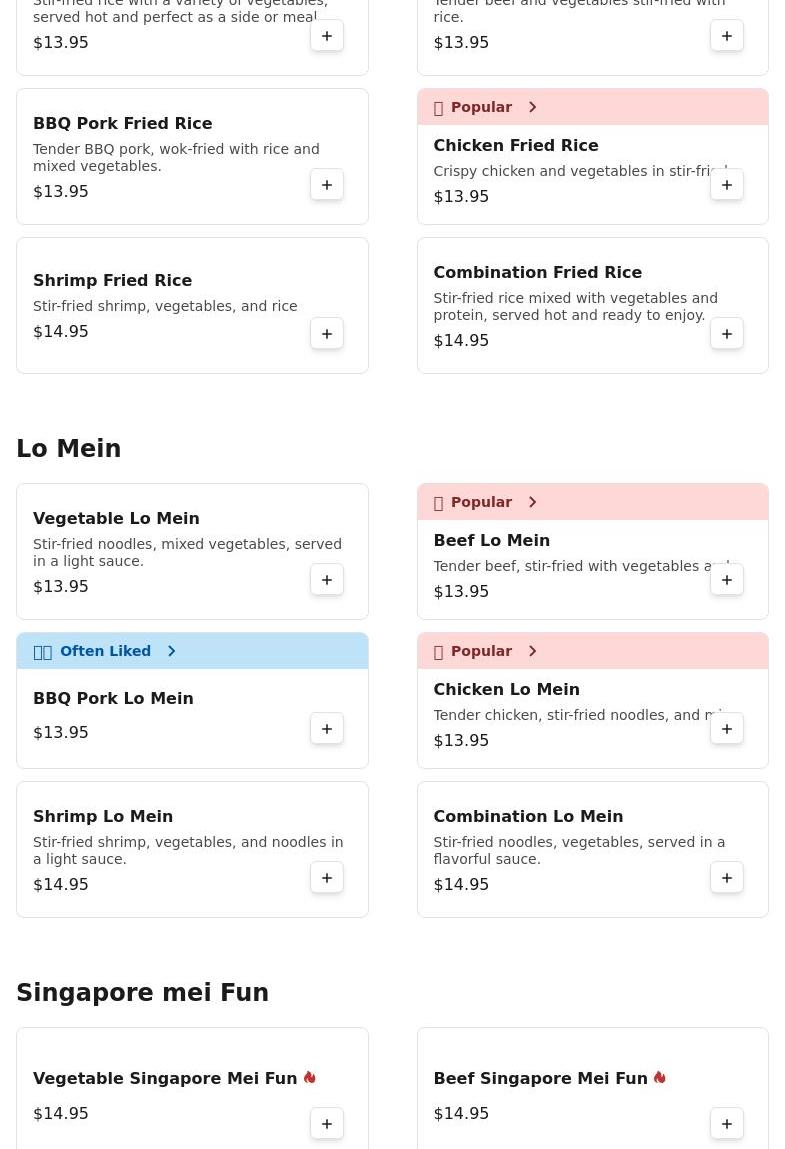Add Chicken Lo Mein to order
This screenshot has width=785, height=1149.
pos(727,729)
